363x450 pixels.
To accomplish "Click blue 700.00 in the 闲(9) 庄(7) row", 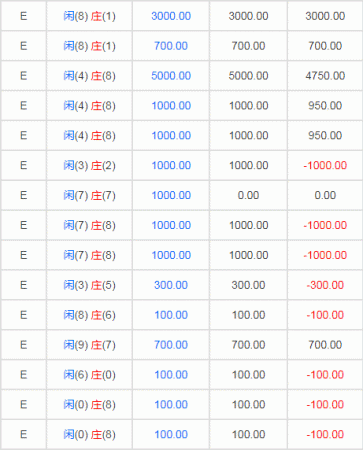I will click(x=171, y=345).
